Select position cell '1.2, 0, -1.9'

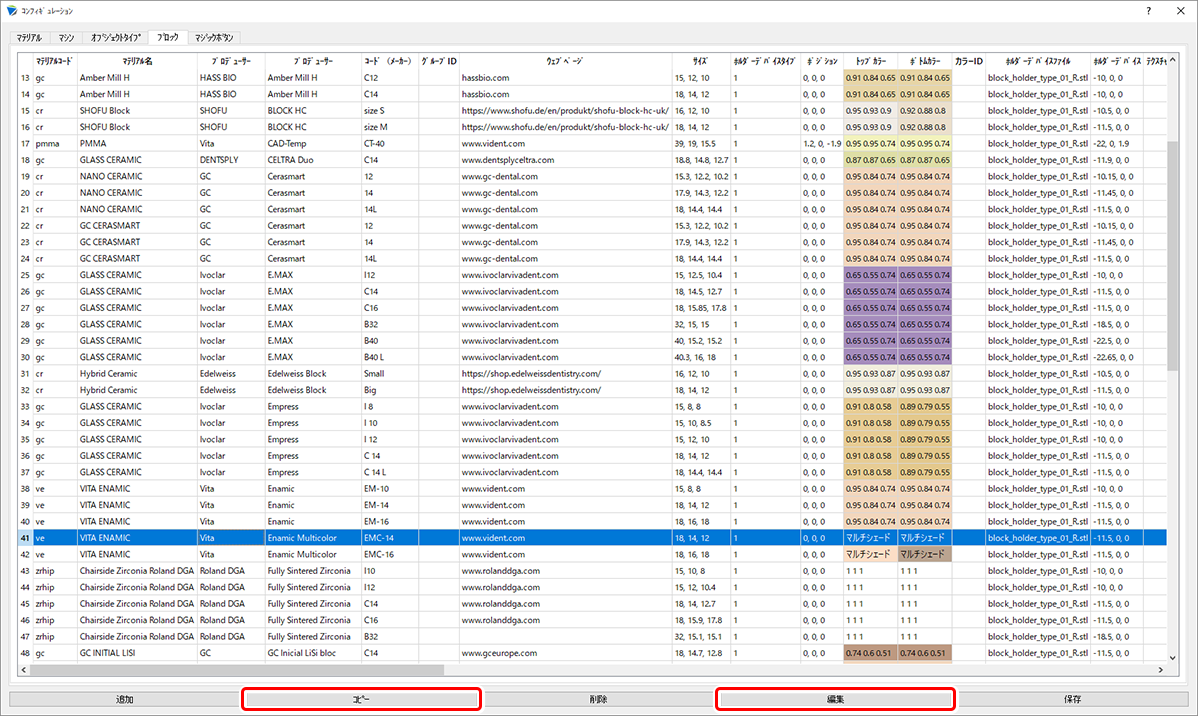tap(821, 144)
